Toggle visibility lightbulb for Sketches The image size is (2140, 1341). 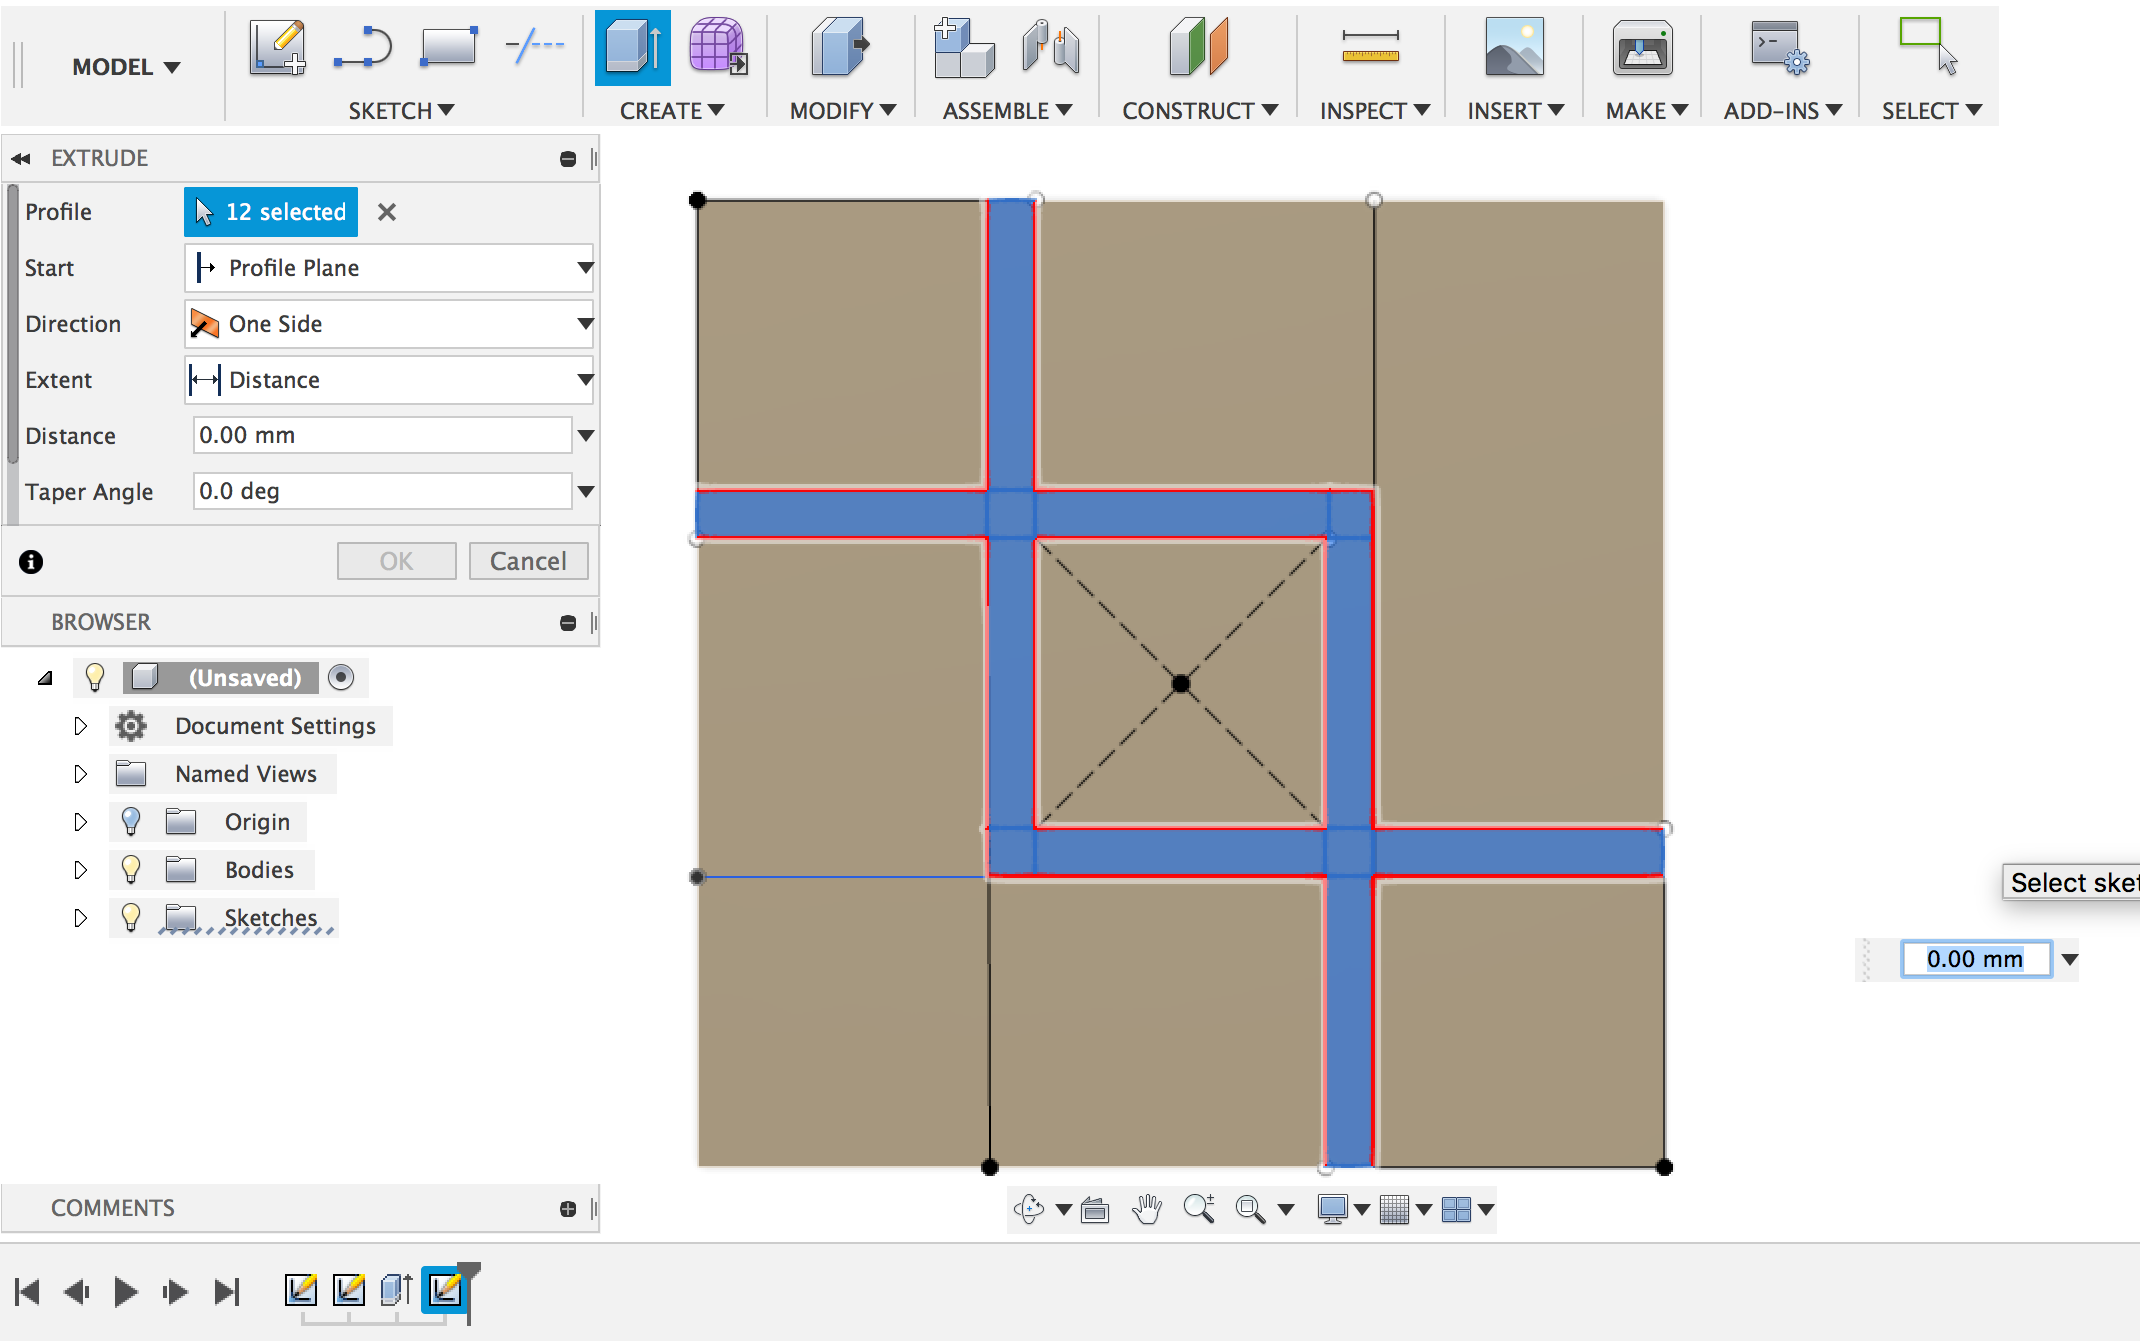pyautogui.click(x=131, y=917)
